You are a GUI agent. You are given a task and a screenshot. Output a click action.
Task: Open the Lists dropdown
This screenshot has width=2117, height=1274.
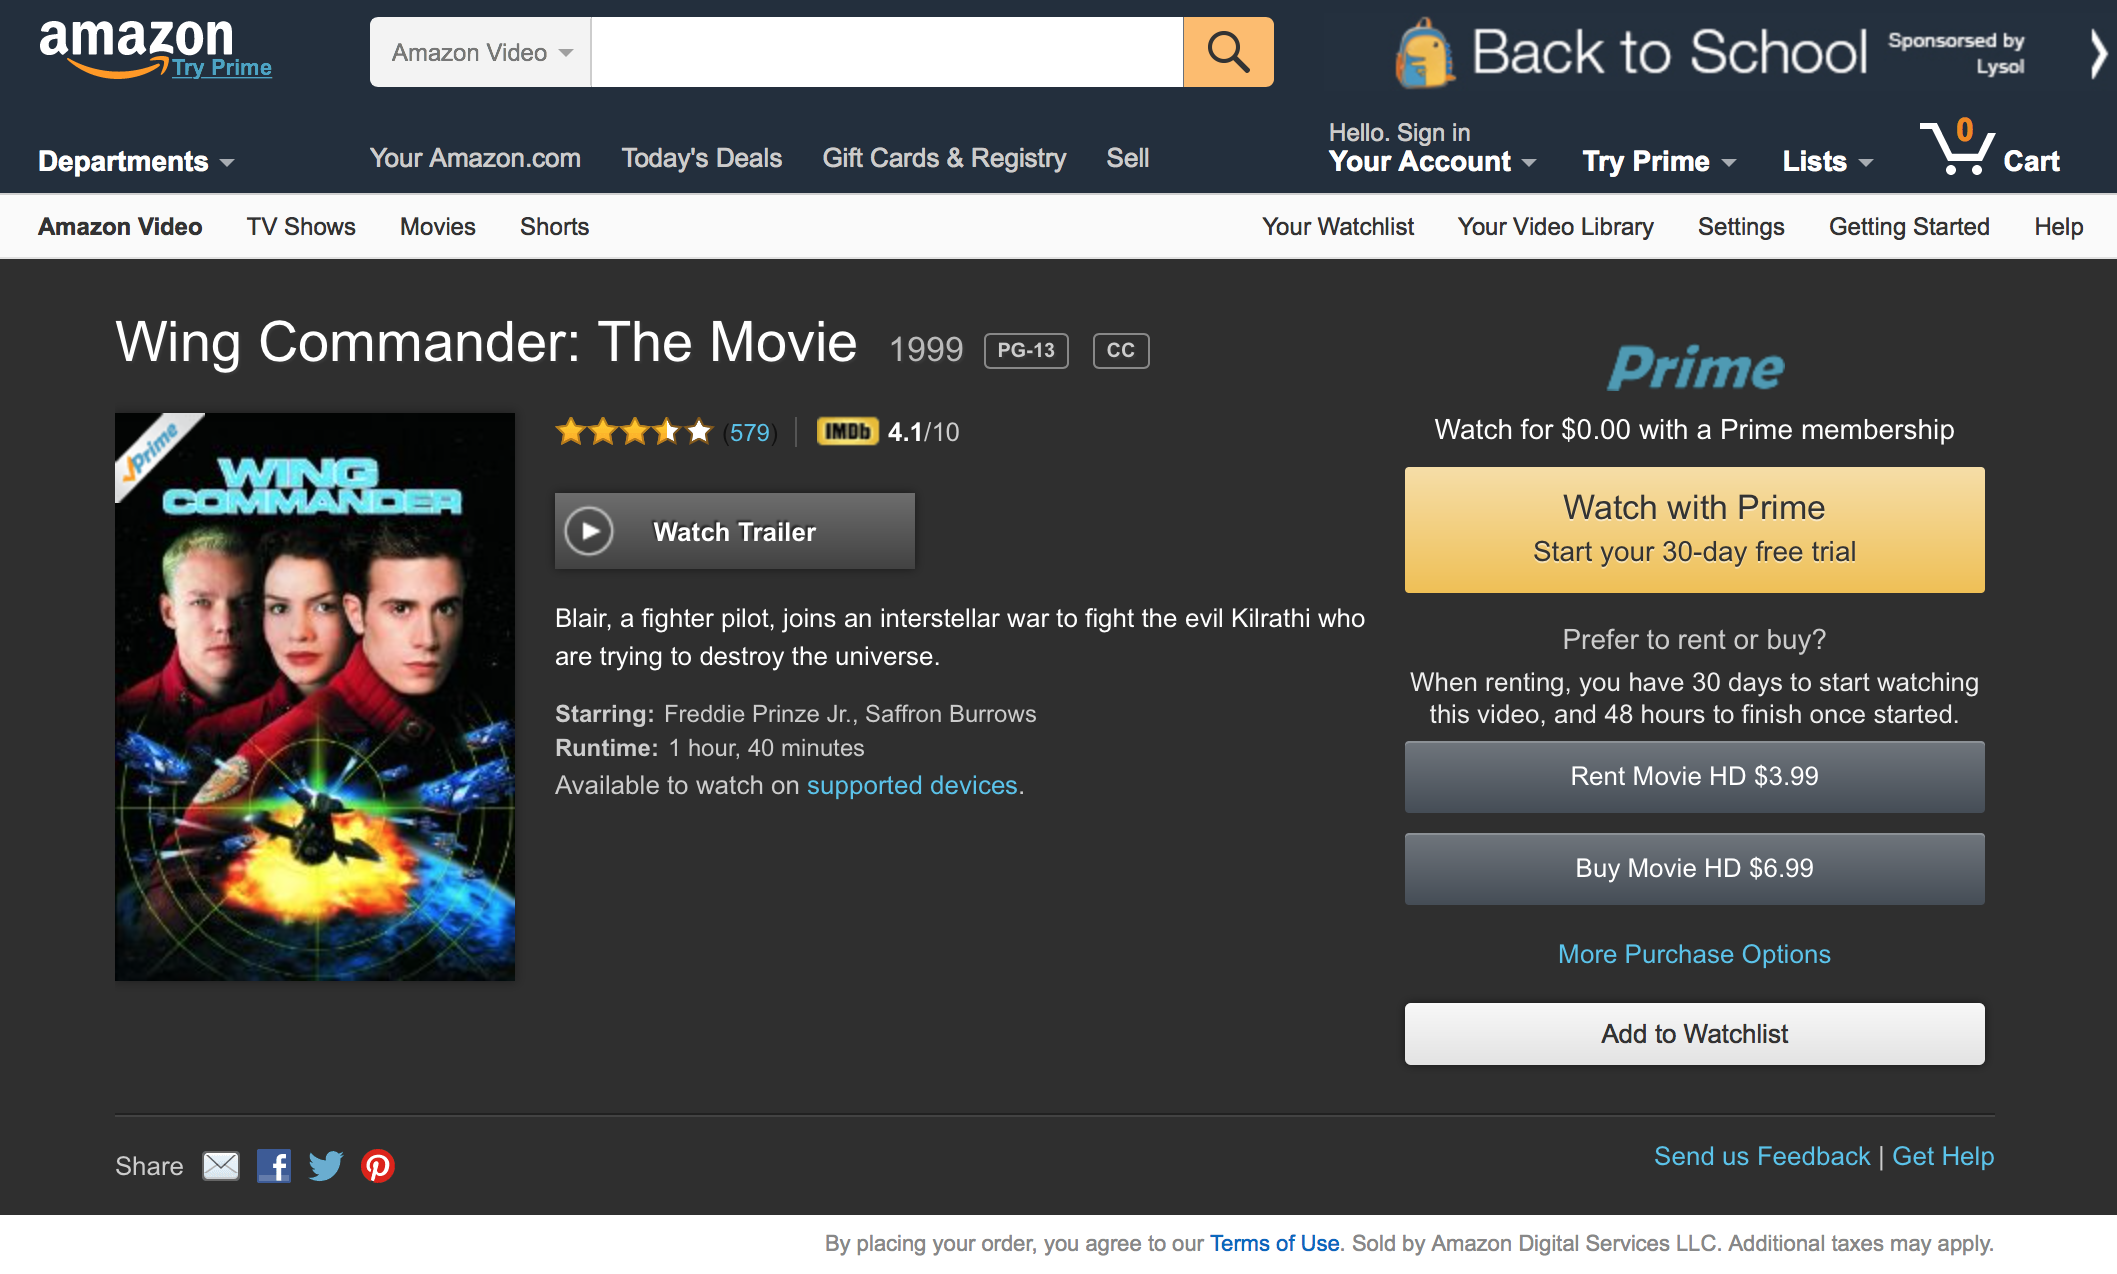tap(1827, 161)
